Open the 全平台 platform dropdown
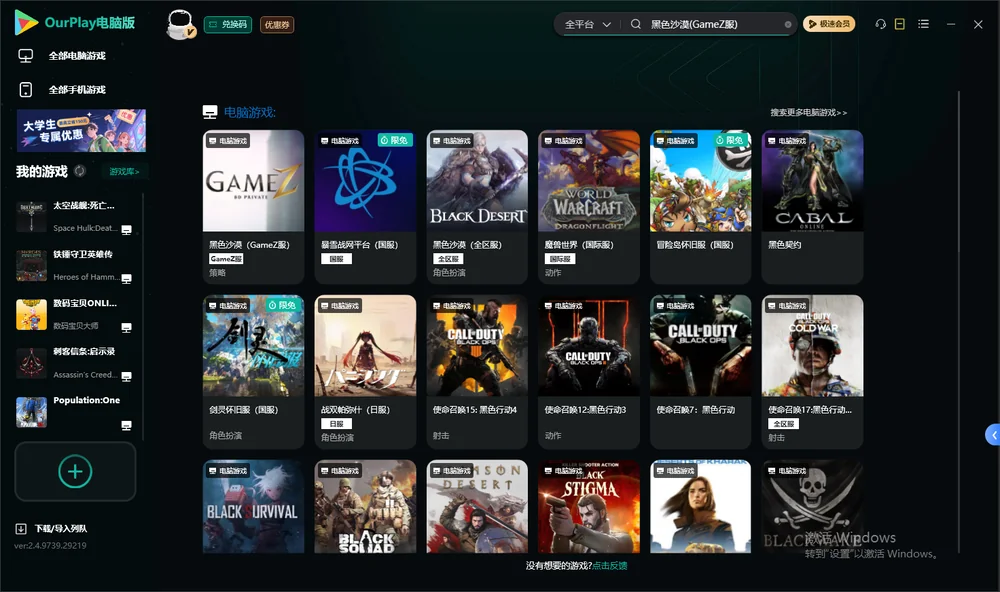 point(587,24)
